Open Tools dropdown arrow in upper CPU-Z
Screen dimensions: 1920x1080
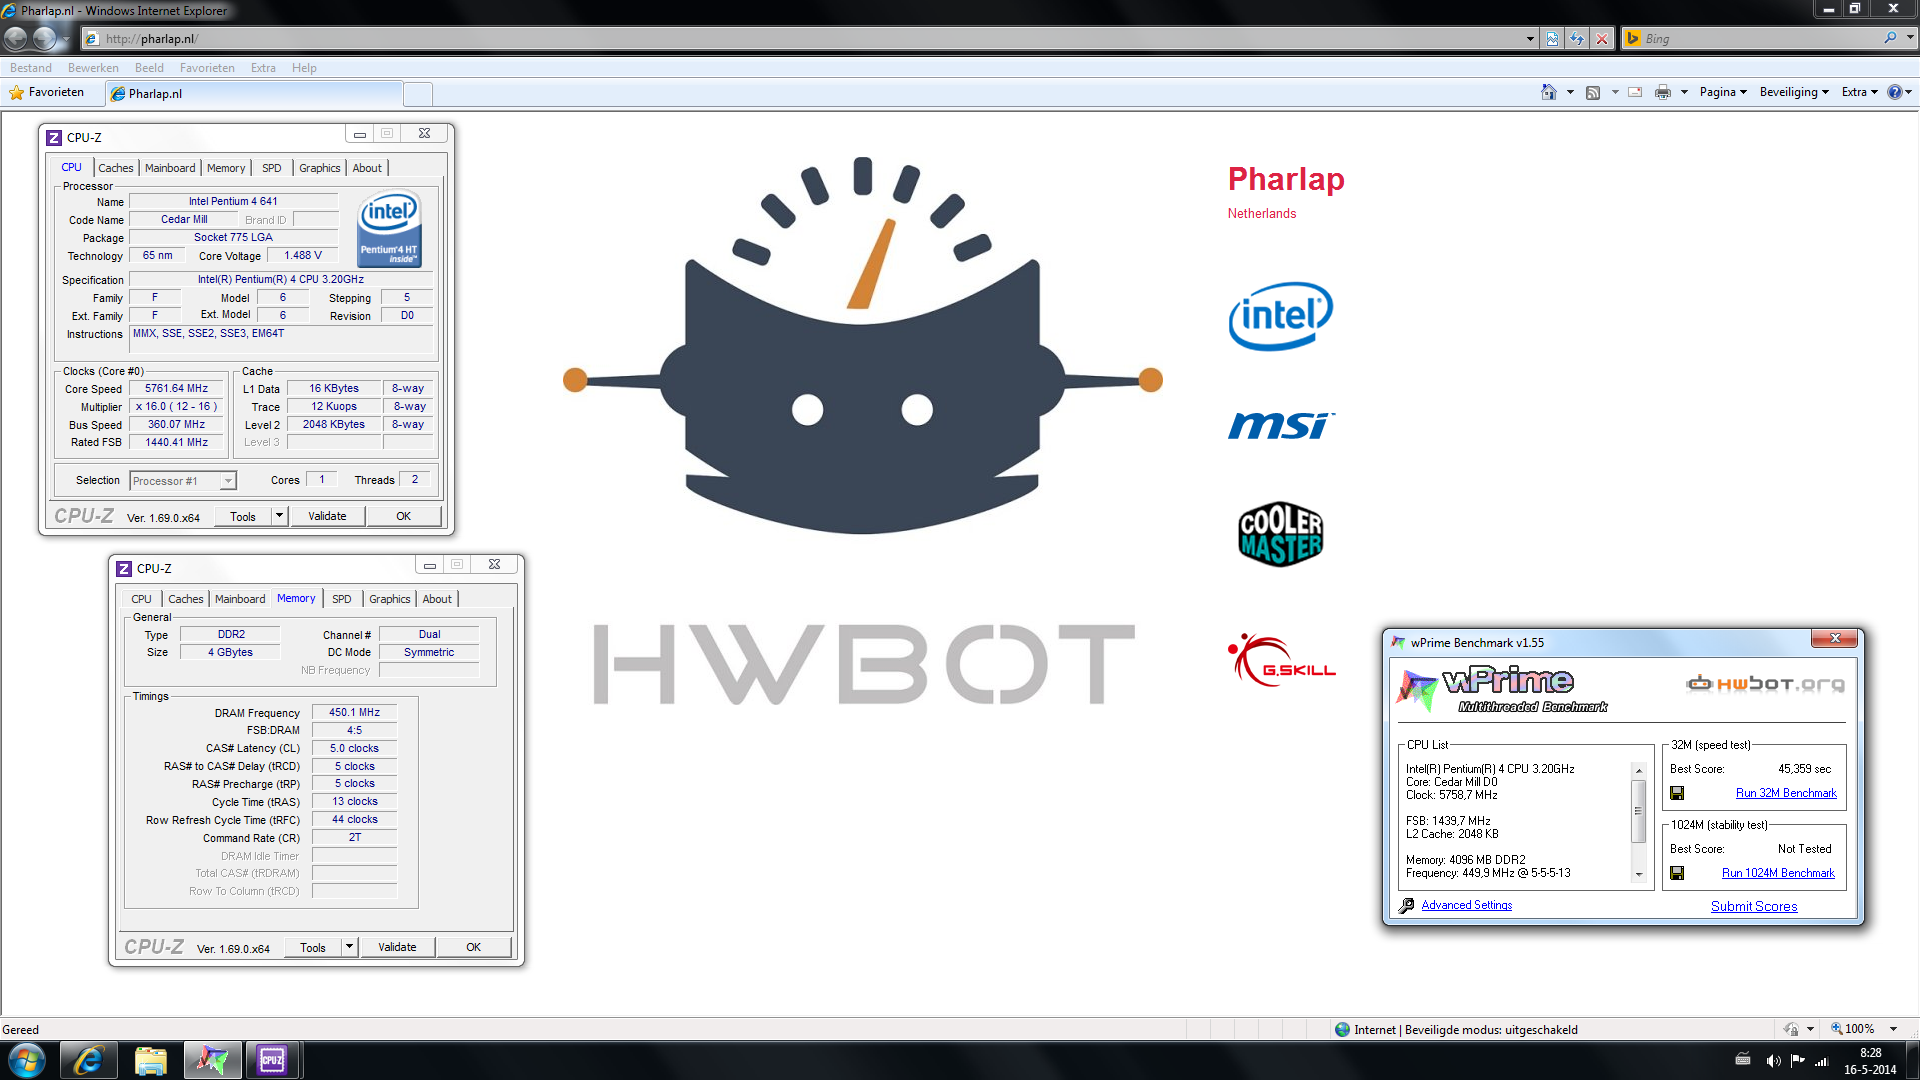click(x=279, y=516)
